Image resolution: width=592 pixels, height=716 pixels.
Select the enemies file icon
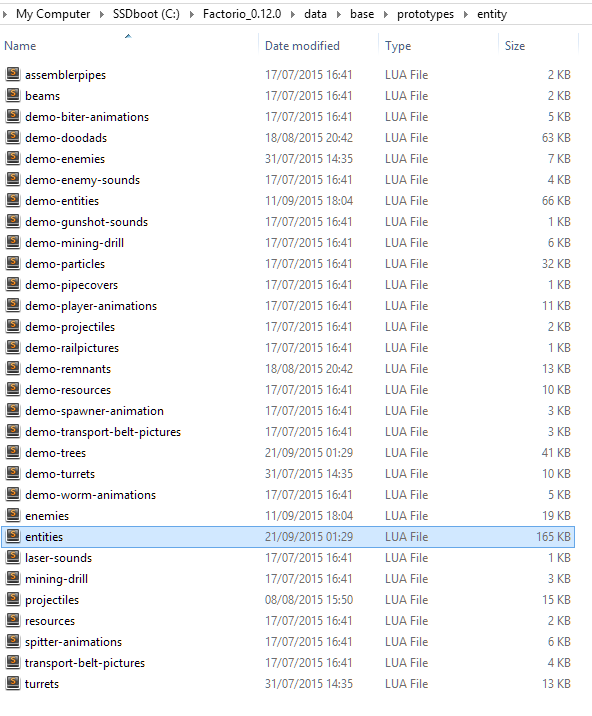pos(13,515)
